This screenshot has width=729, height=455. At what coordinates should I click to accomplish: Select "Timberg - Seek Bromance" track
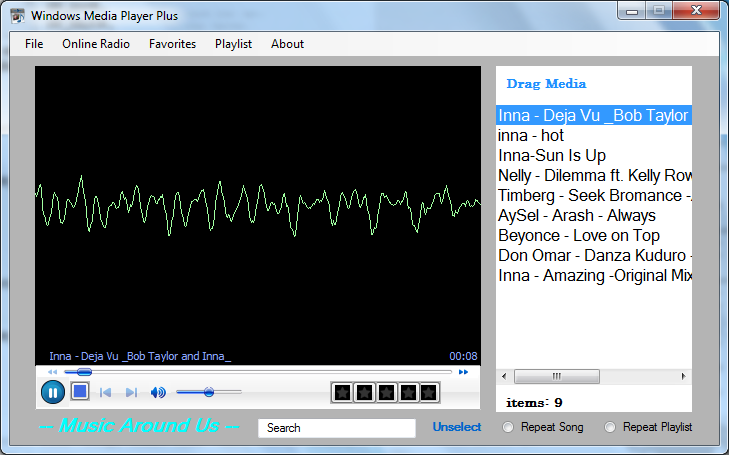tap(594, 195)
